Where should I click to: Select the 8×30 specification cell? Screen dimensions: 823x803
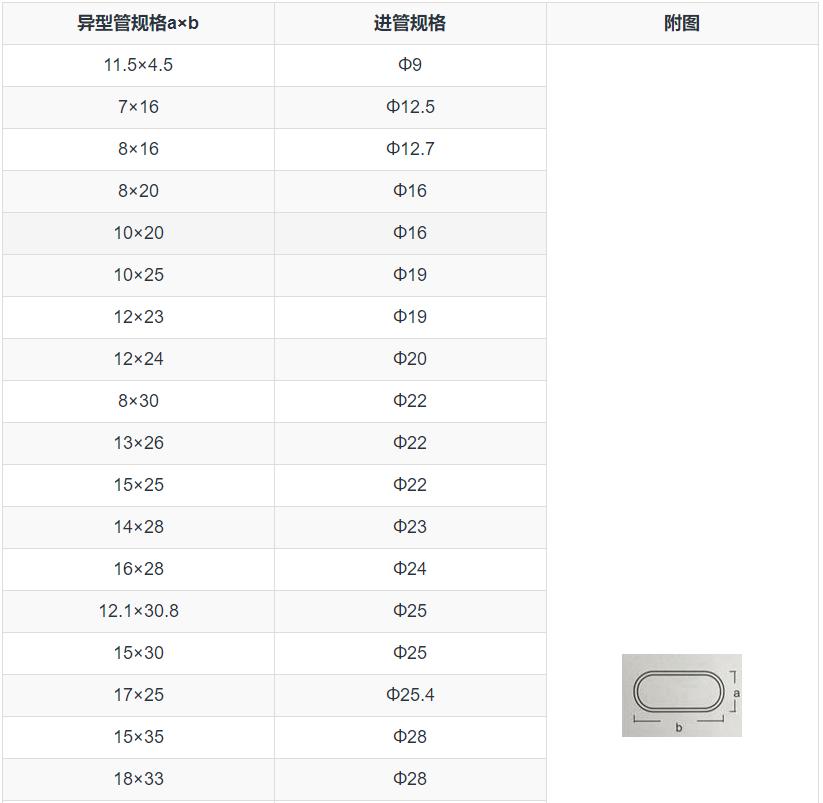point(138,400)
